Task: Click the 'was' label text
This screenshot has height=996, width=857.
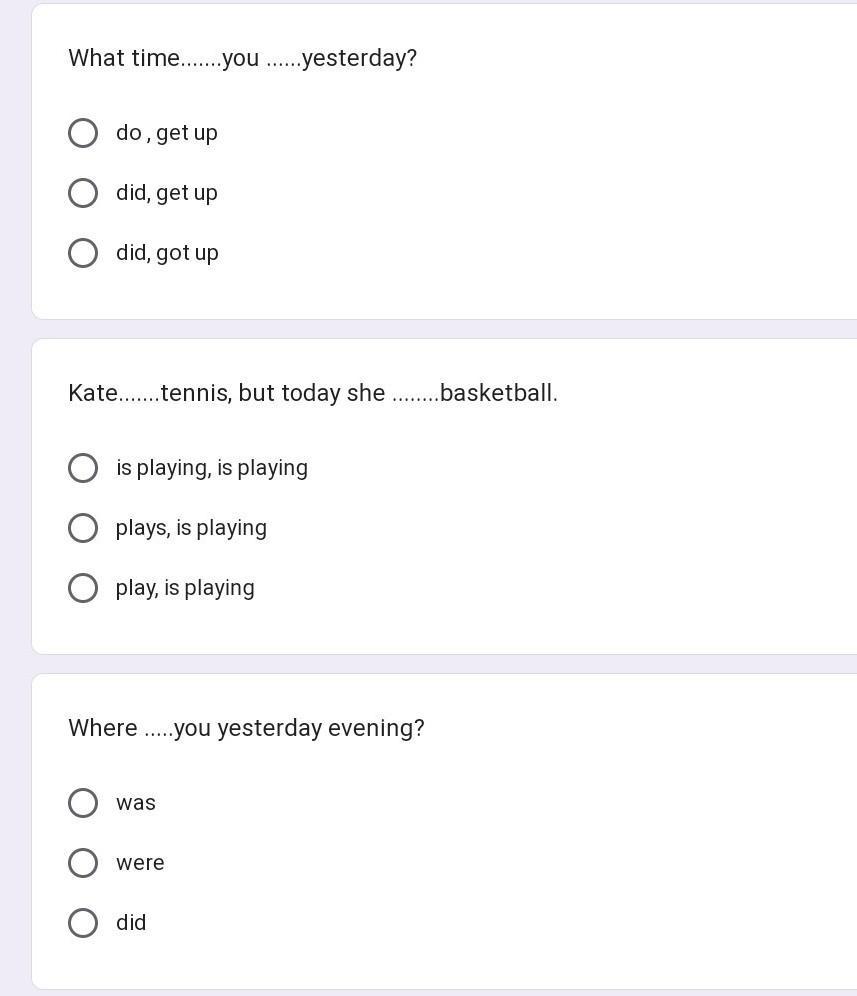Action: point(135,803)
